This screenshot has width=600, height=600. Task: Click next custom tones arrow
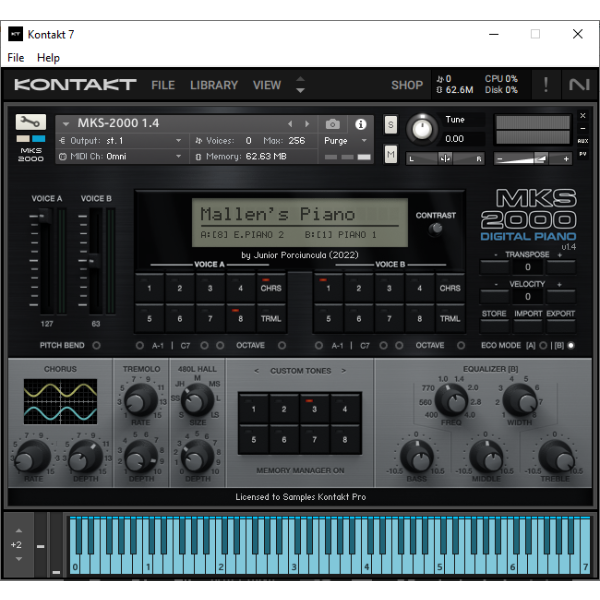[344, 370]
